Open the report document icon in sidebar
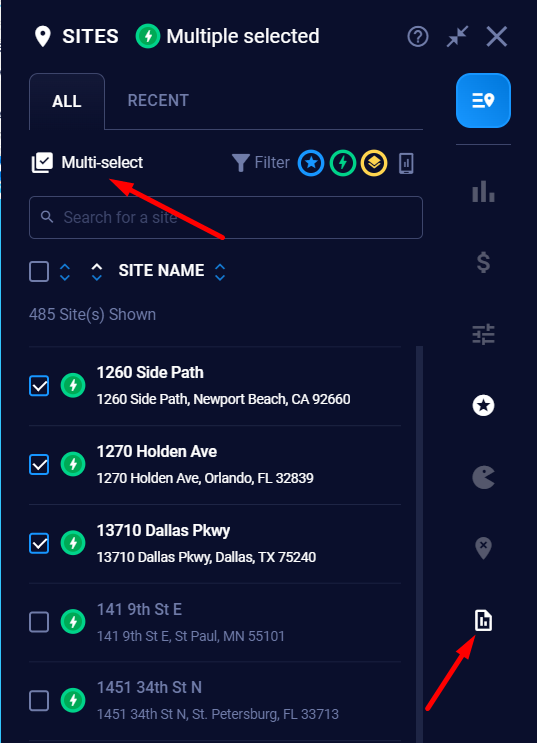Screen dimensions: 537x743 pyautogui.click(x=483, y=620)
